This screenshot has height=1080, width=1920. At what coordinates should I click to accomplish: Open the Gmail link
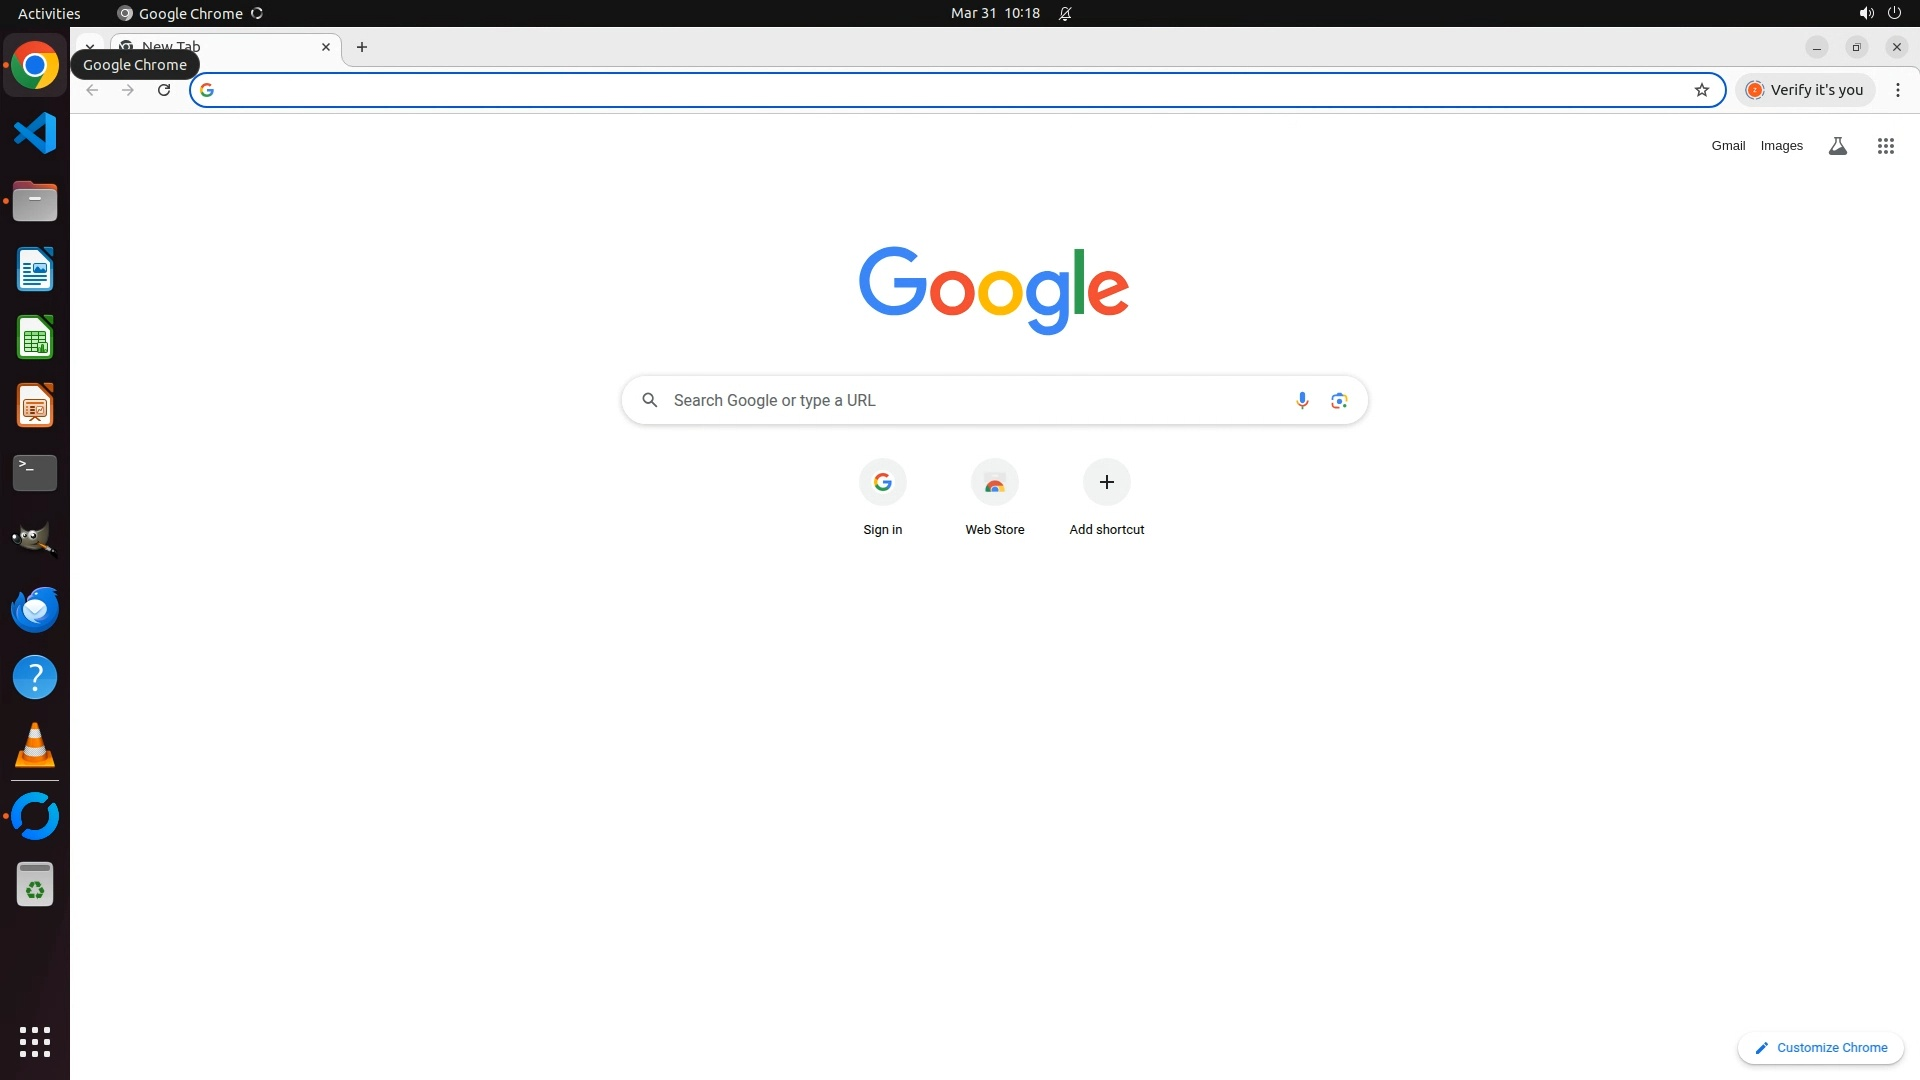coord(1727,146)
